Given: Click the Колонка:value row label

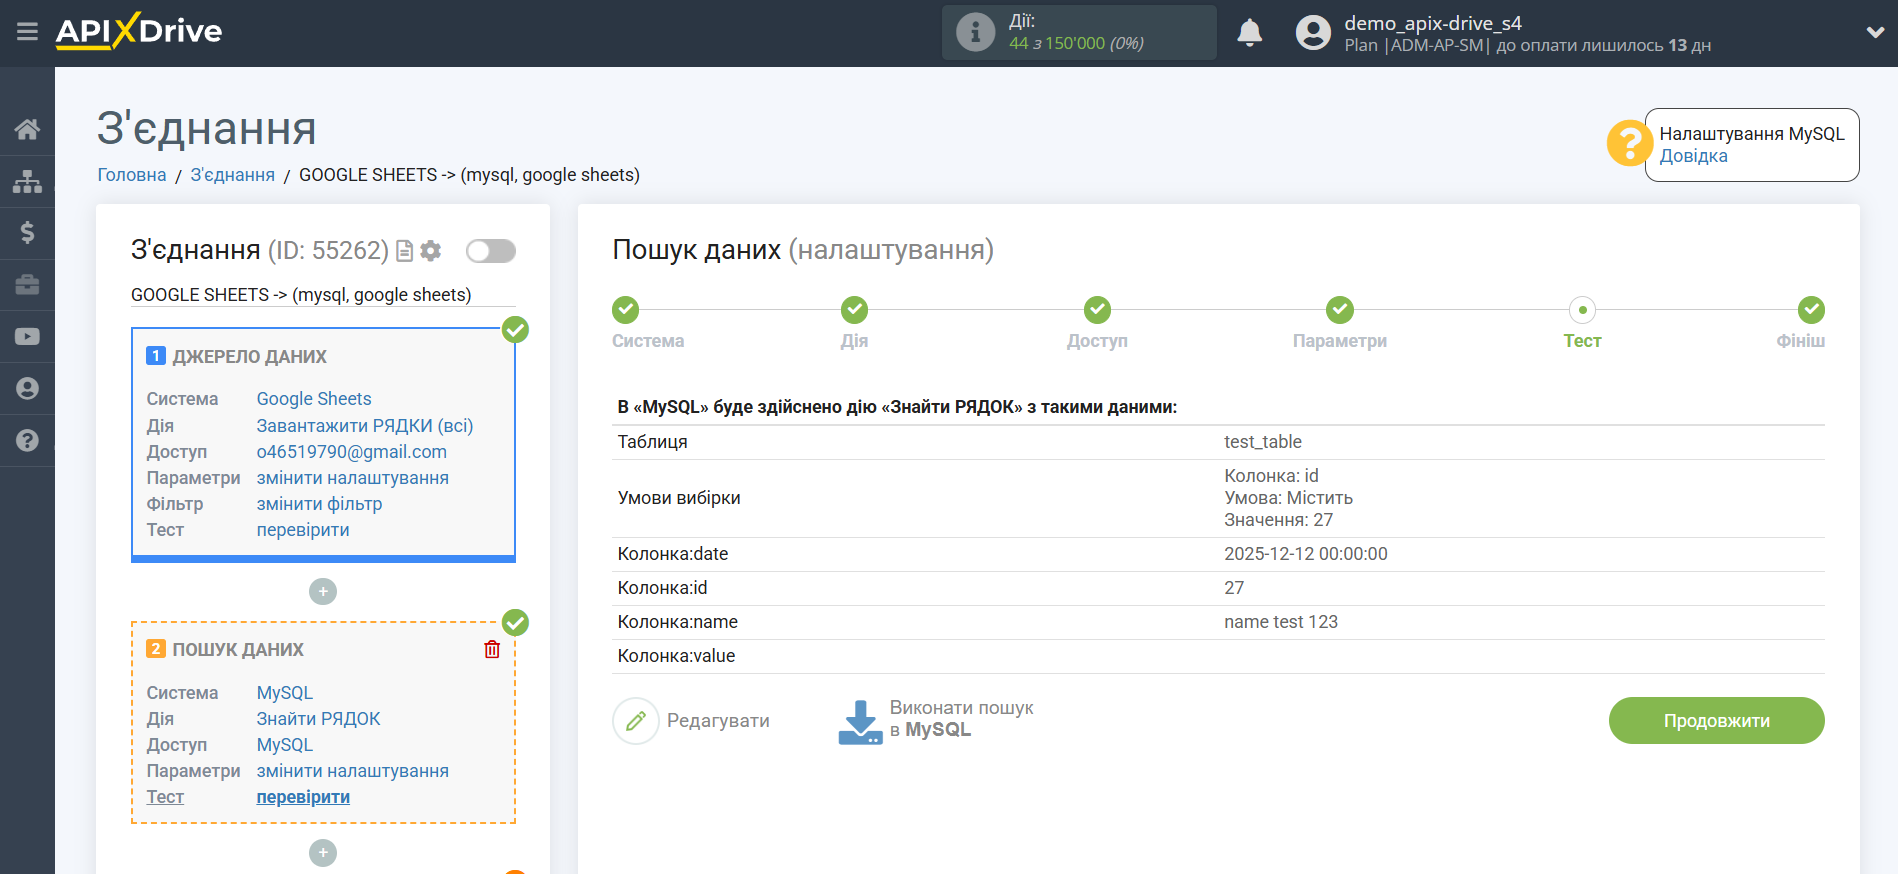Looking at the screenshot, I should 676,656.
